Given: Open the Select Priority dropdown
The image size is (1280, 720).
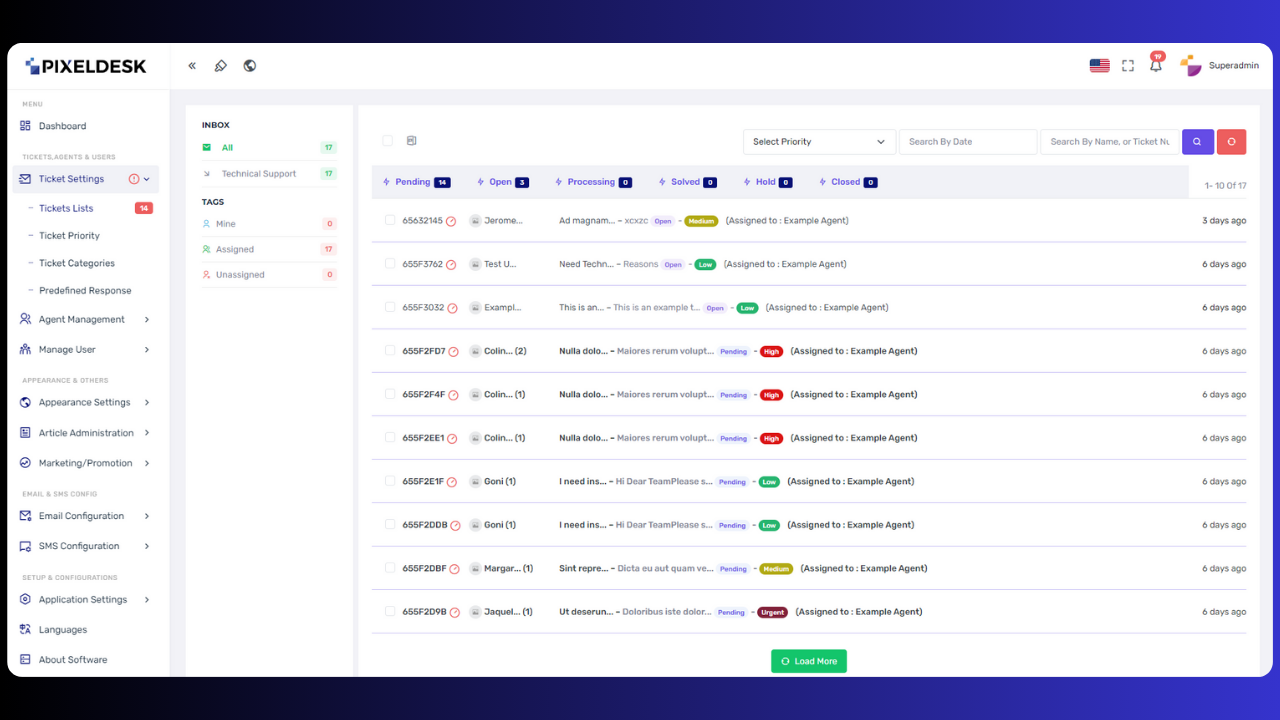Looking at the screenshot, I should pos(819,142).
